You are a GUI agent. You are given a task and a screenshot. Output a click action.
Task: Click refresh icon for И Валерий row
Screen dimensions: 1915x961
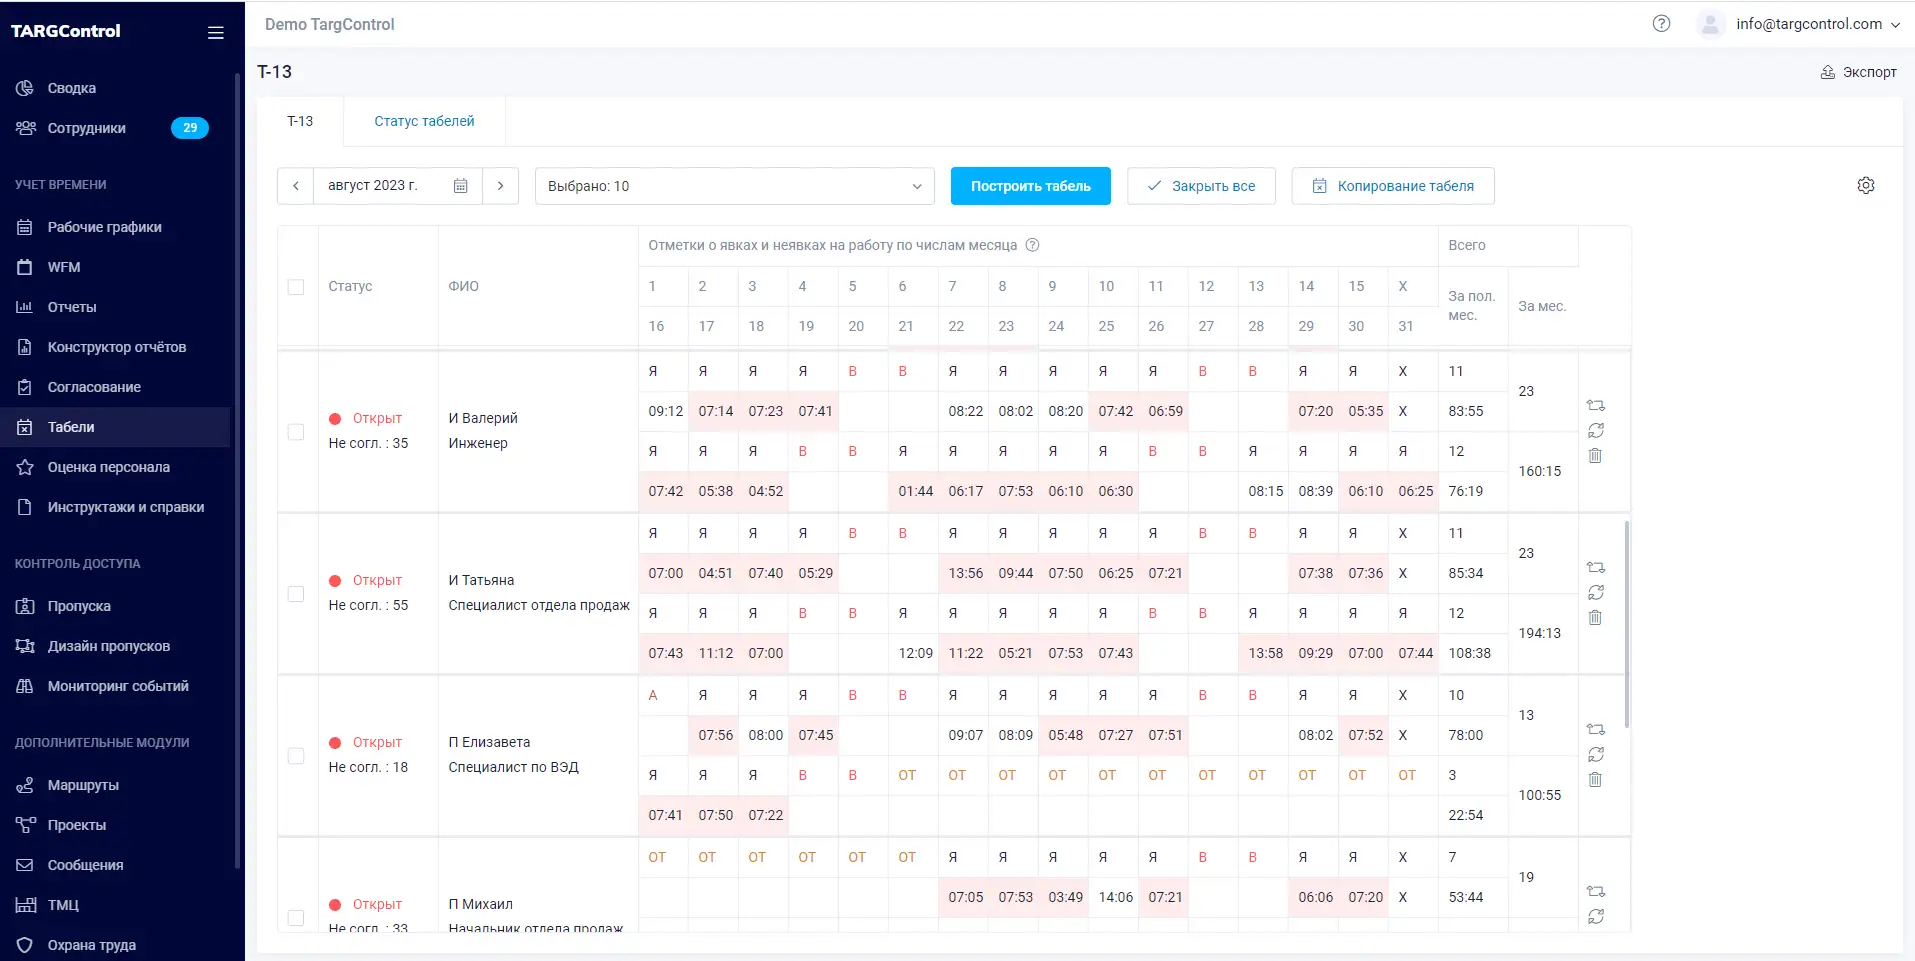(1596, 430)
